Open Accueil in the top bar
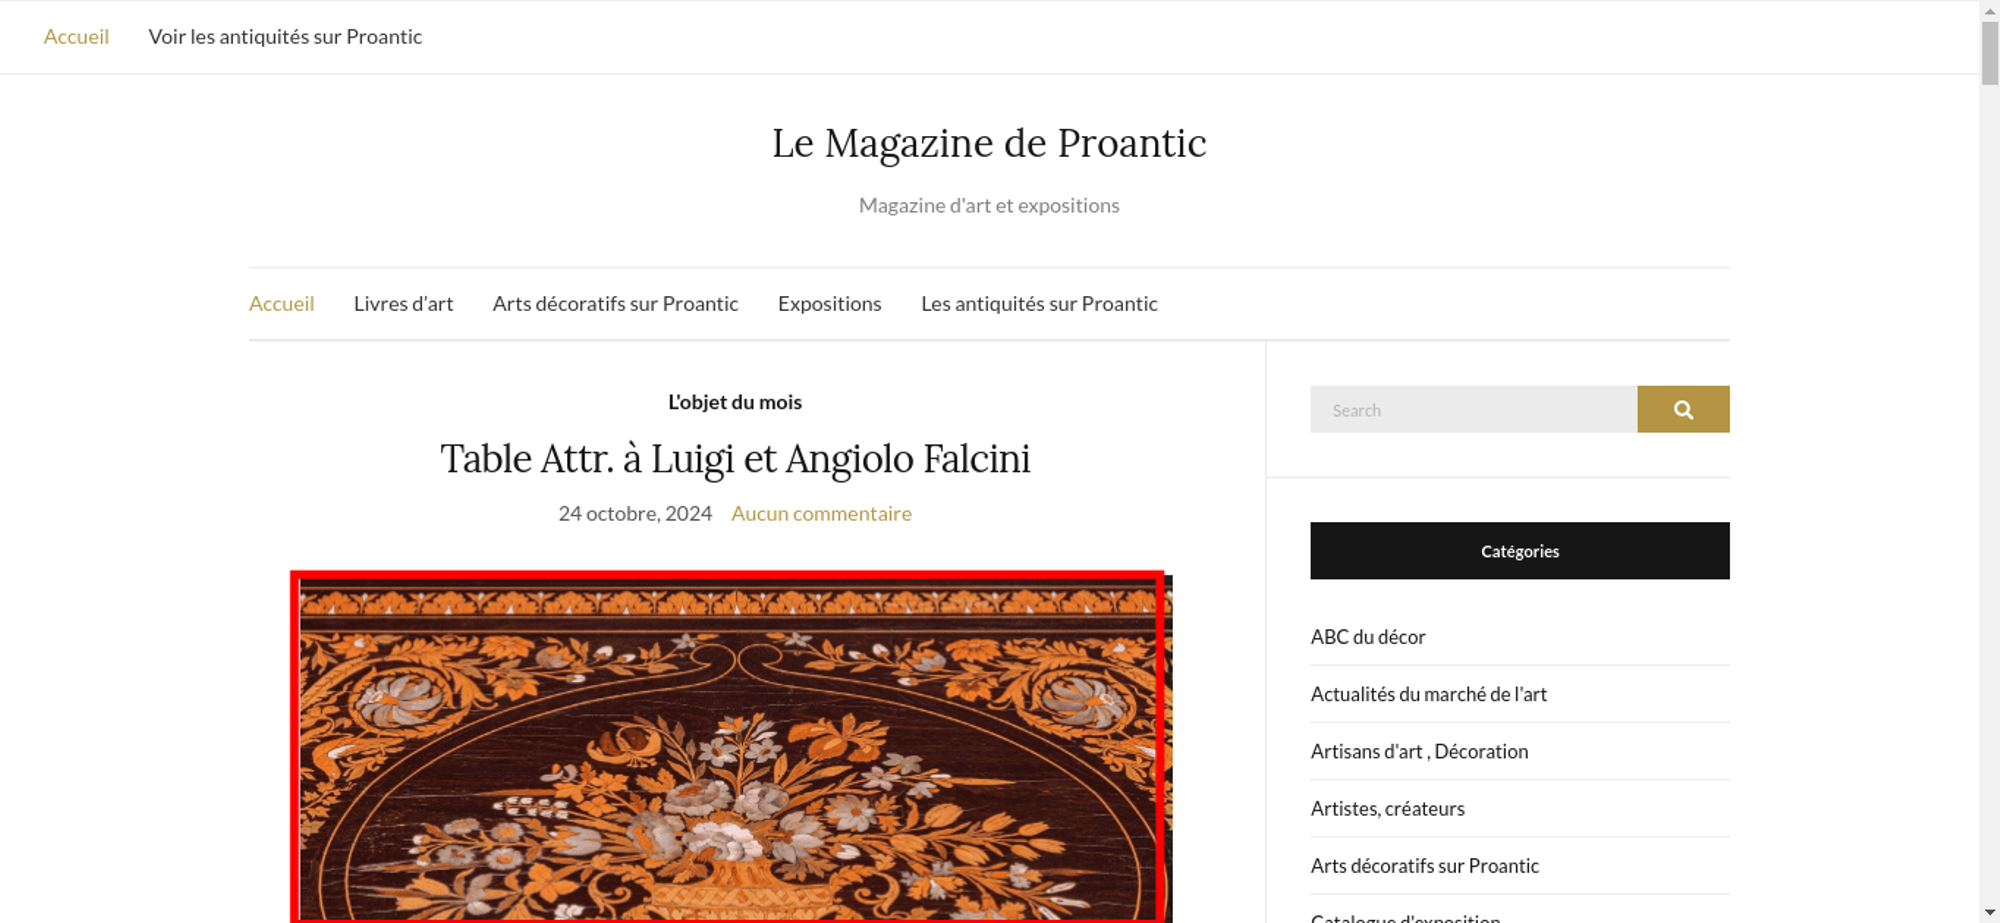 [76, 37]
